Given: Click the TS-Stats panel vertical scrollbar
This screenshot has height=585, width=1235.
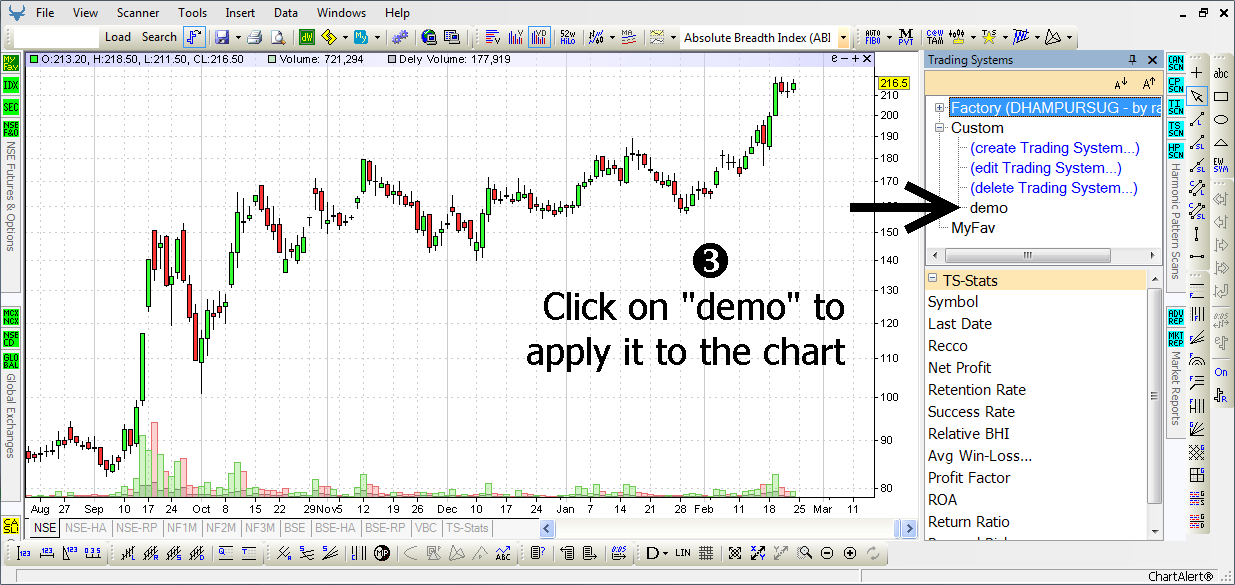Looking at the screenshot, I should 1154,396.
